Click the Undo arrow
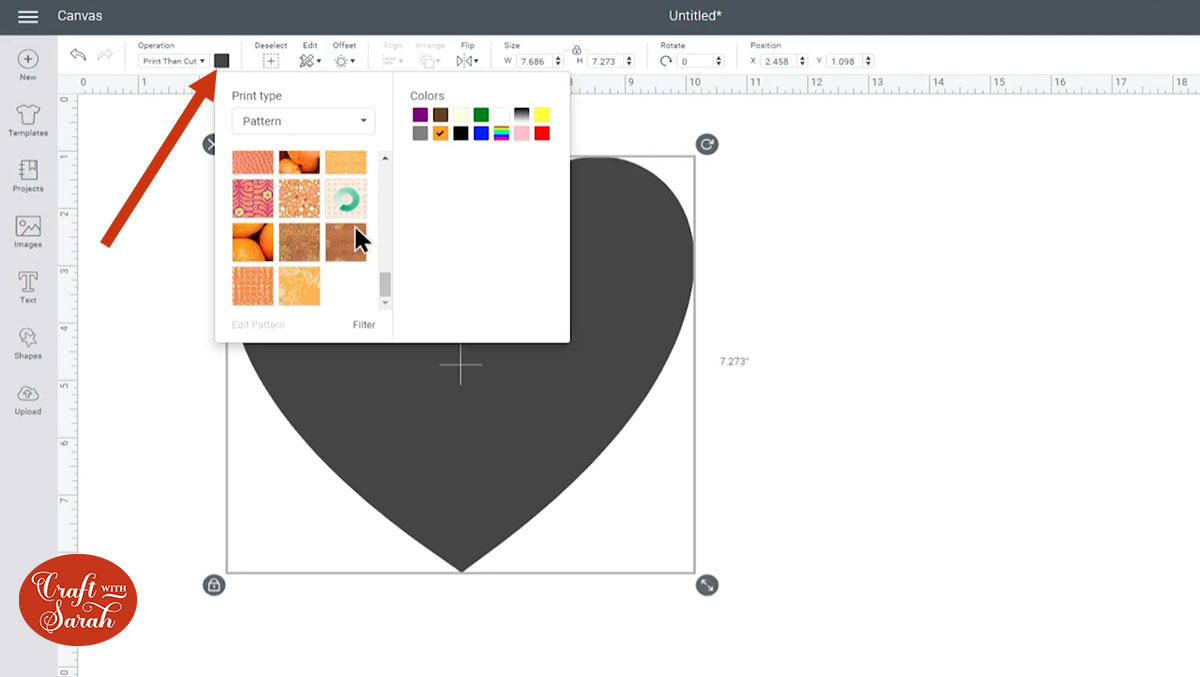The width and height of the screenshot is (1200, 677). click(78, 56)
